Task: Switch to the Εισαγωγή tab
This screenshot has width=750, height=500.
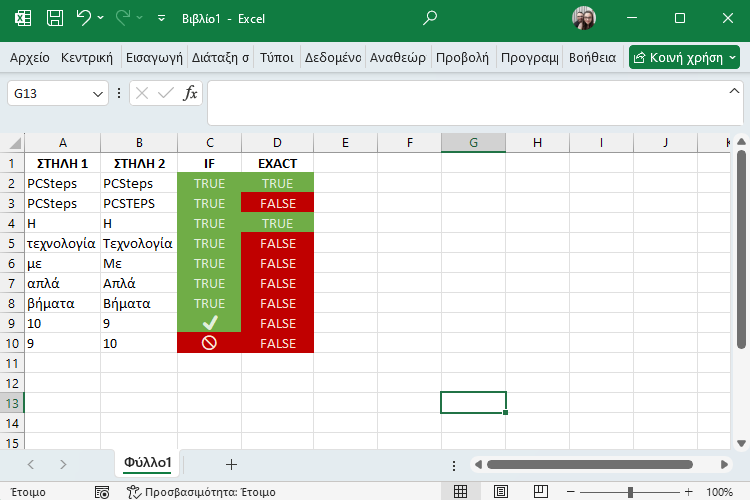Action: click(154, 58)
